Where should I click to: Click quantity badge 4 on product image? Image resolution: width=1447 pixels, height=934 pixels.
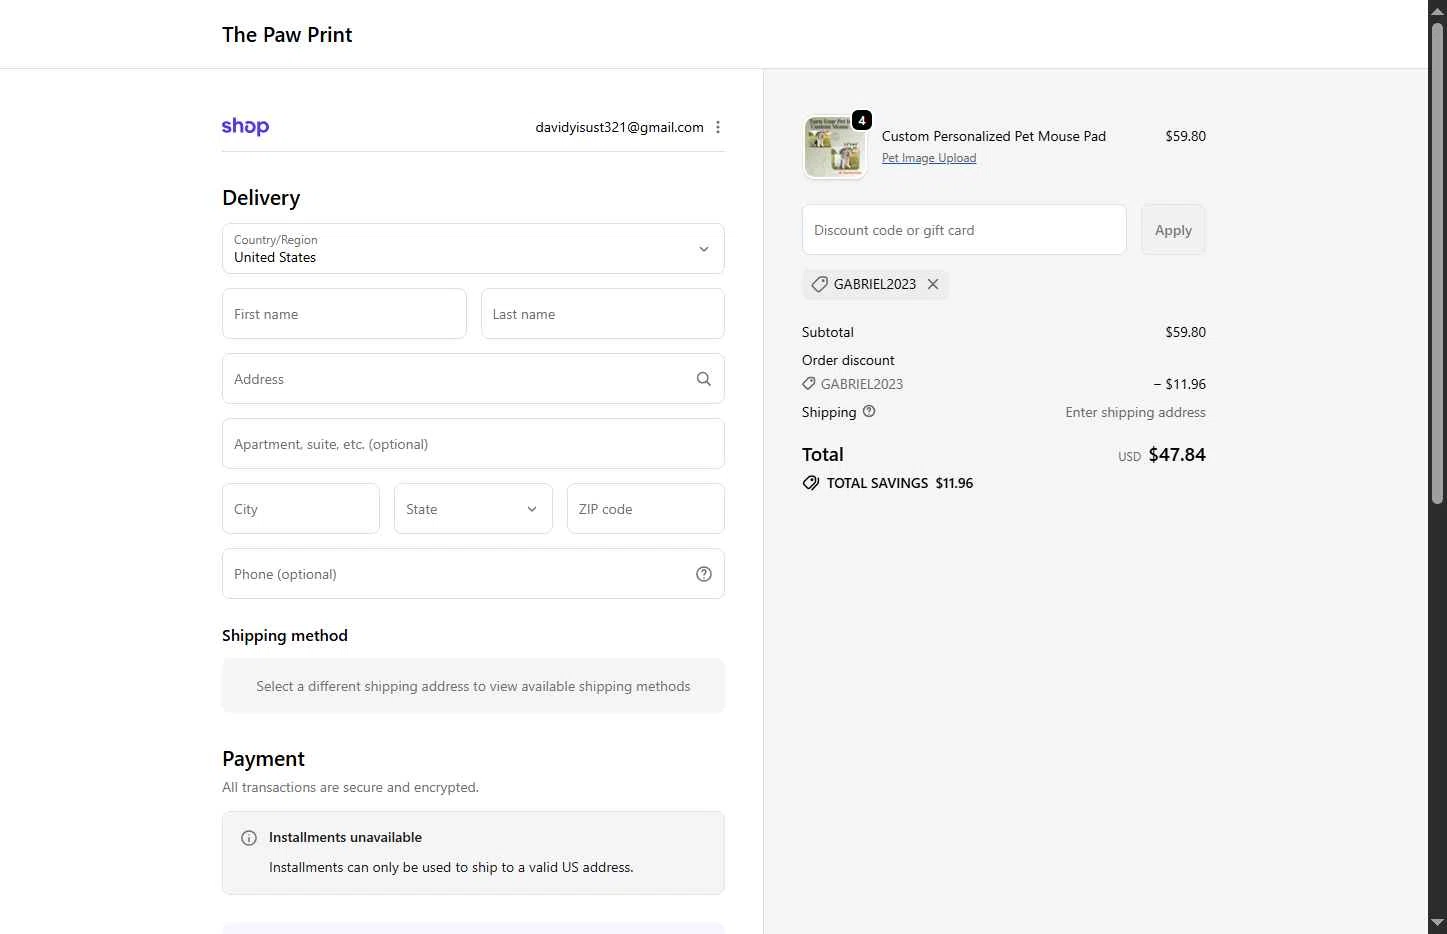[862, 120]
